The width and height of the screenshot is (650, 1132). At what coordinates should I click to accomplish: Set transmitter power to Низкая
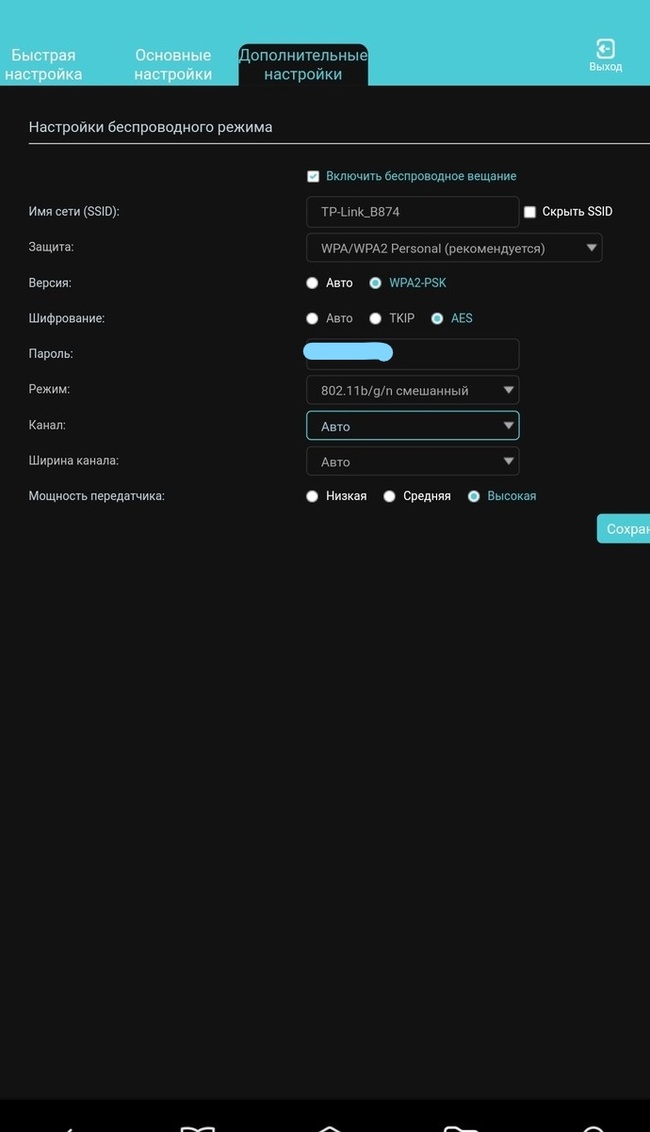click(312, 496)
